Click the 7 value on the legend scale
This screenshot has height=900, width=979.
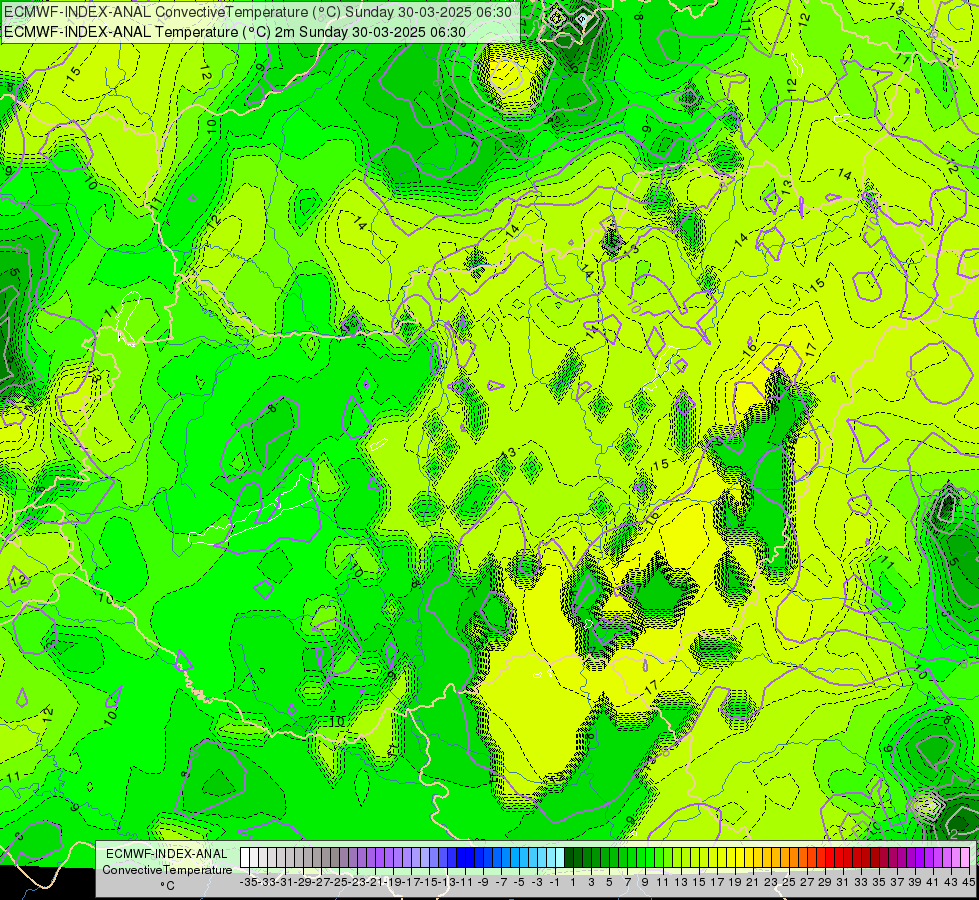(x=627, y=882)
